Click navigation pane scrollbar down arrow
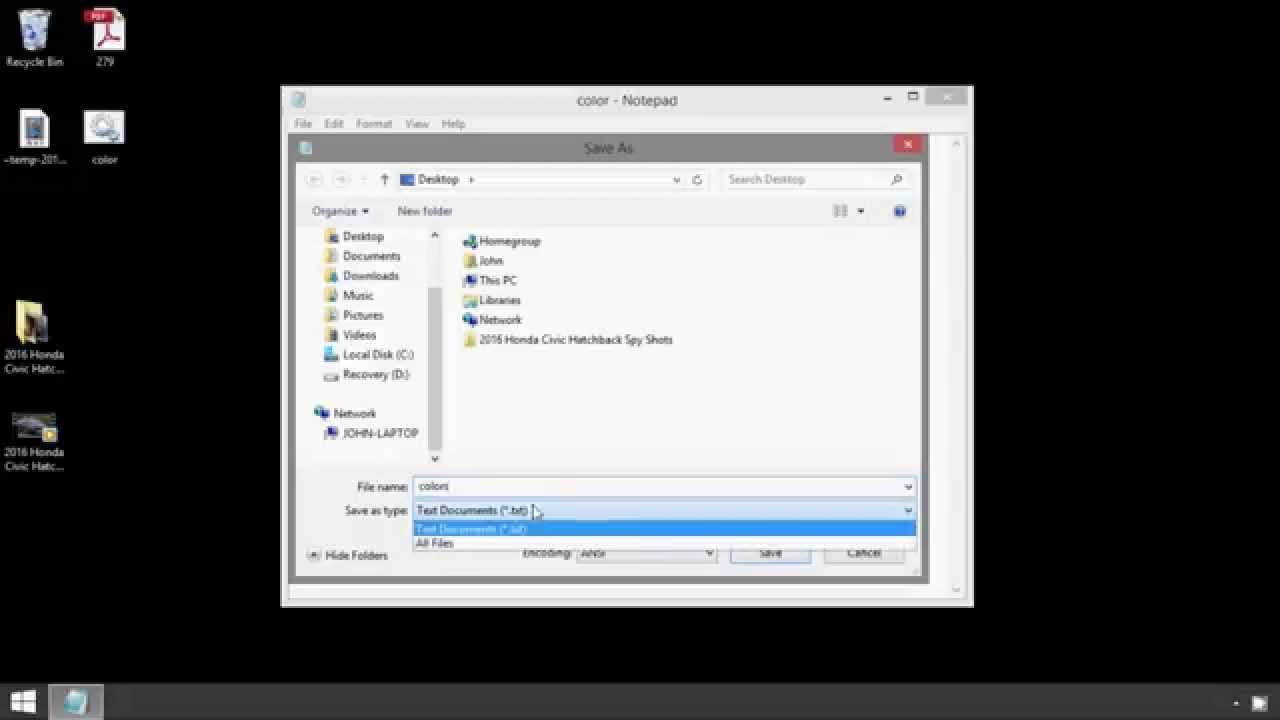The width and height of the screenshot is (1280, 720). 435,458
